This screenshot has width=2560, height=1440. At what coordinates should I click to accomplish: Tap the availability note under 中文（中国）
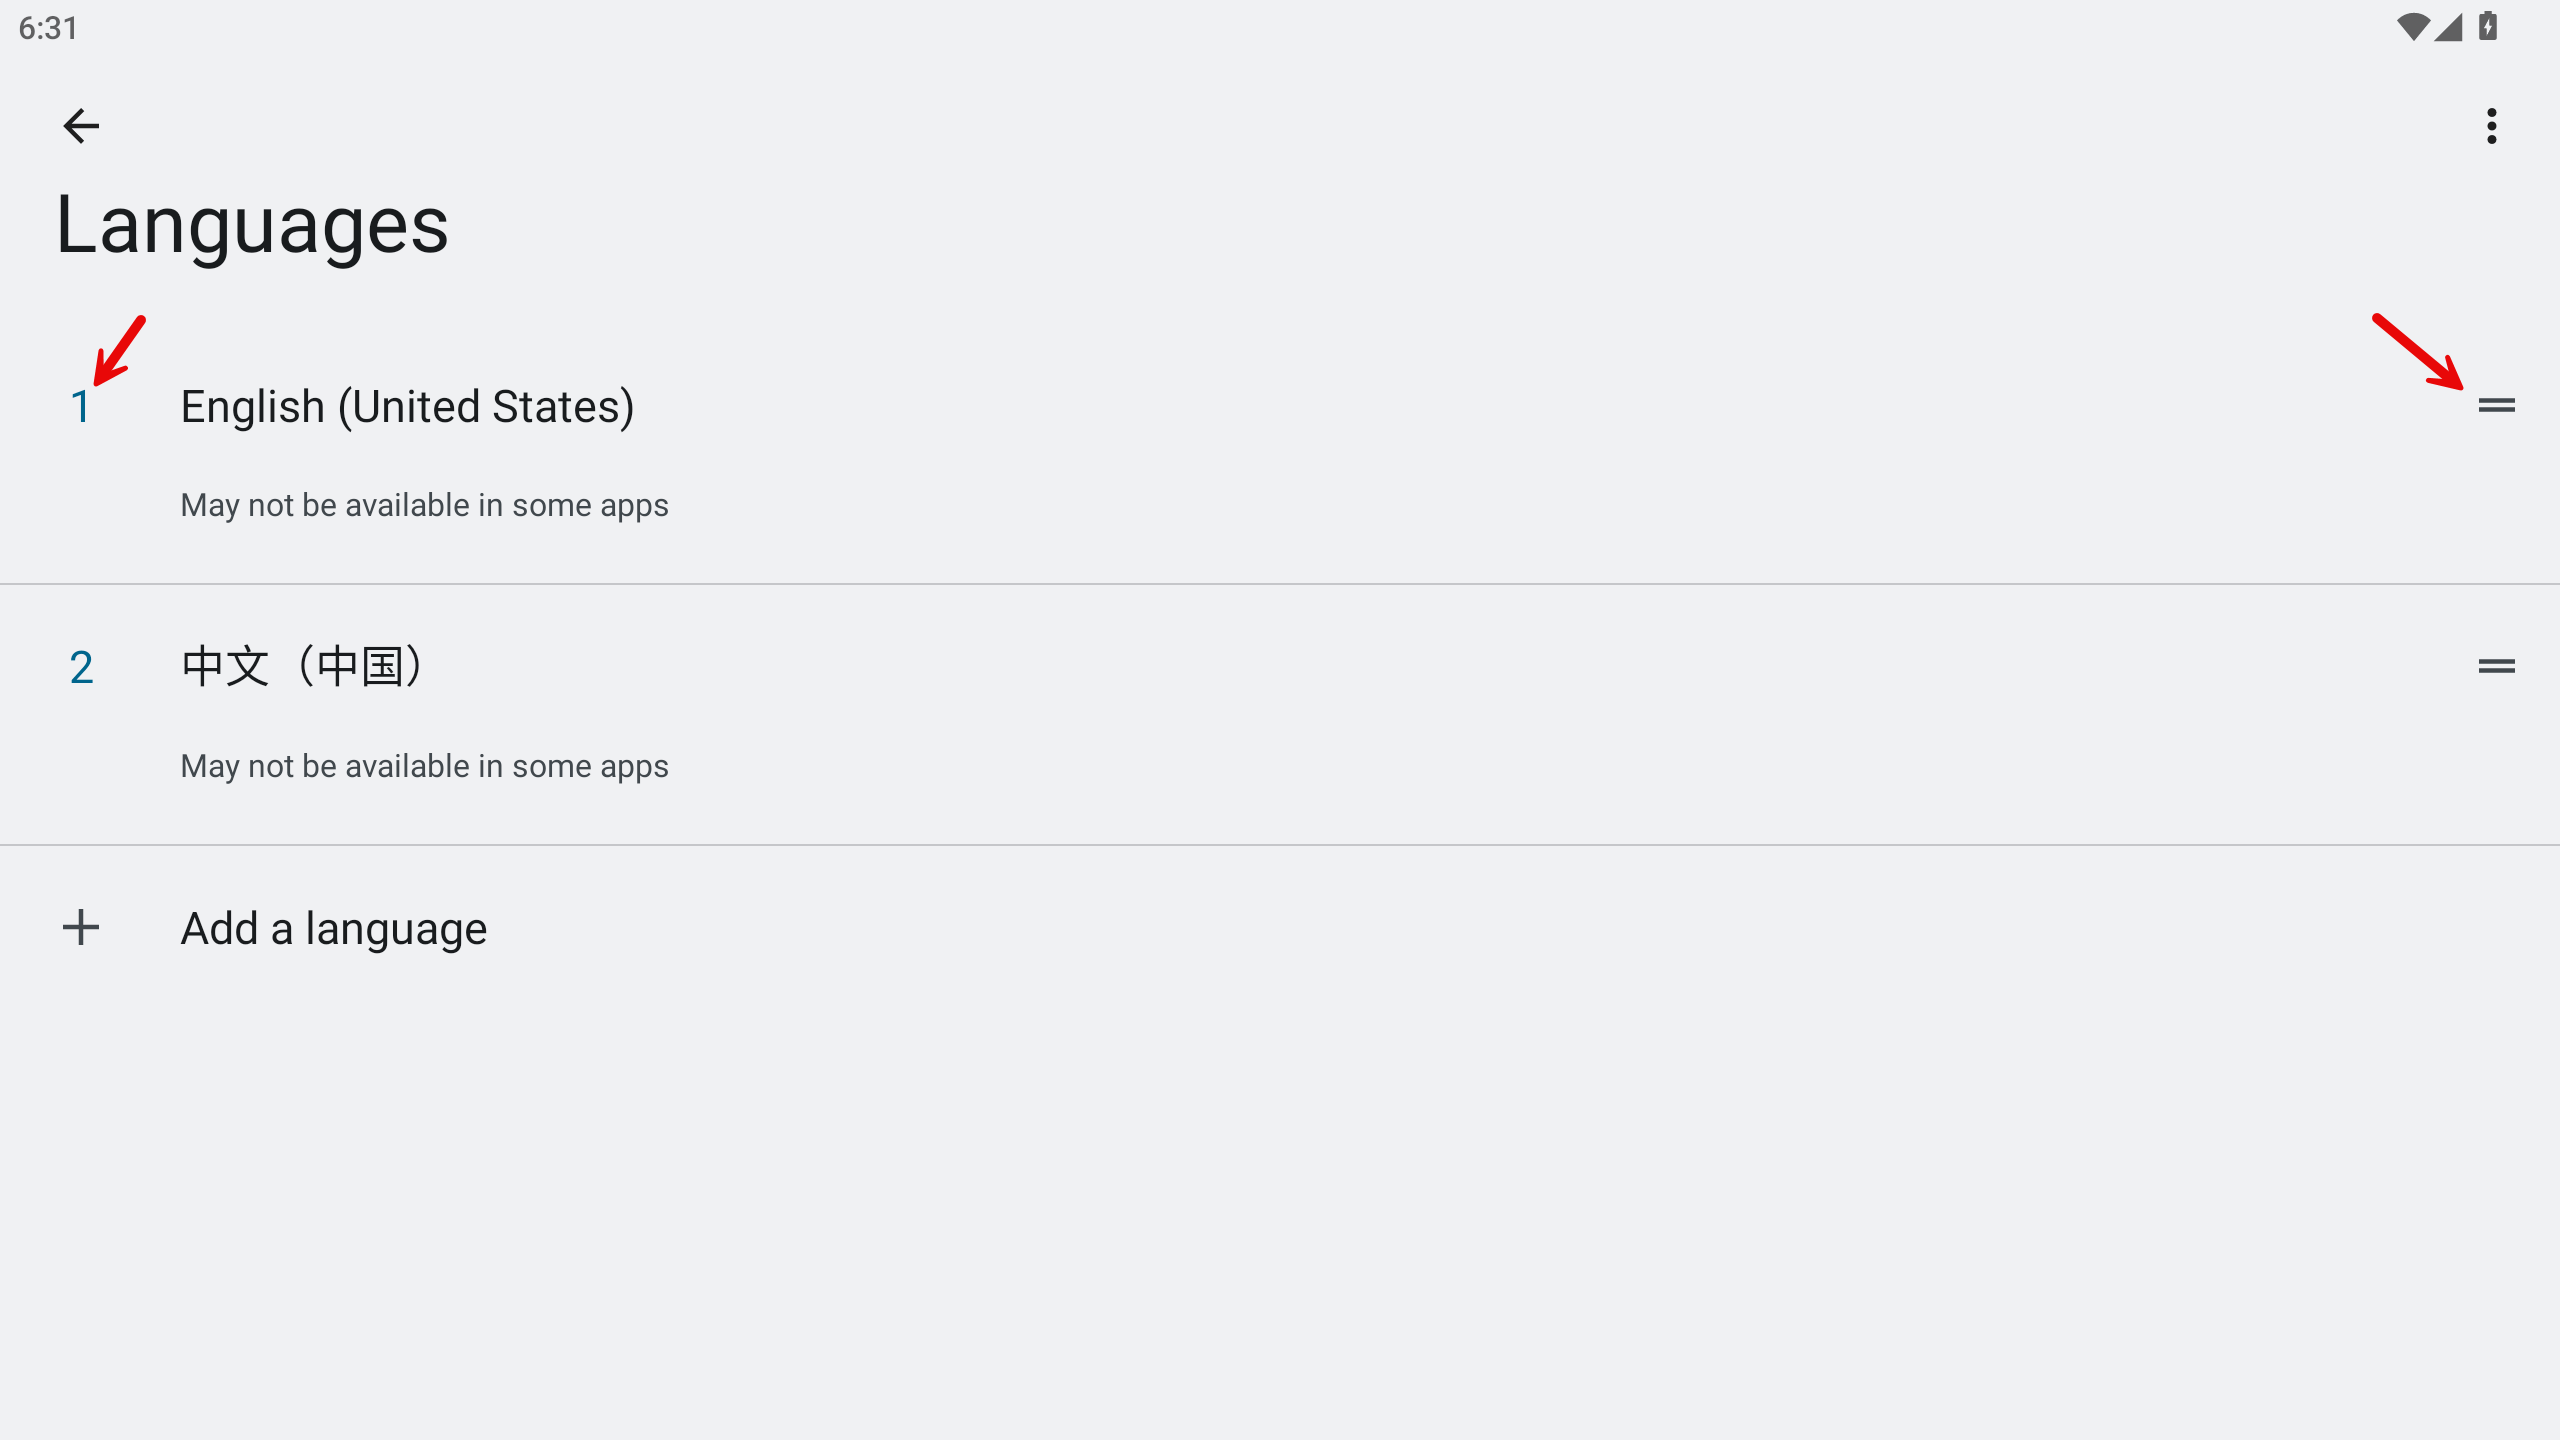tap(424, 766)
